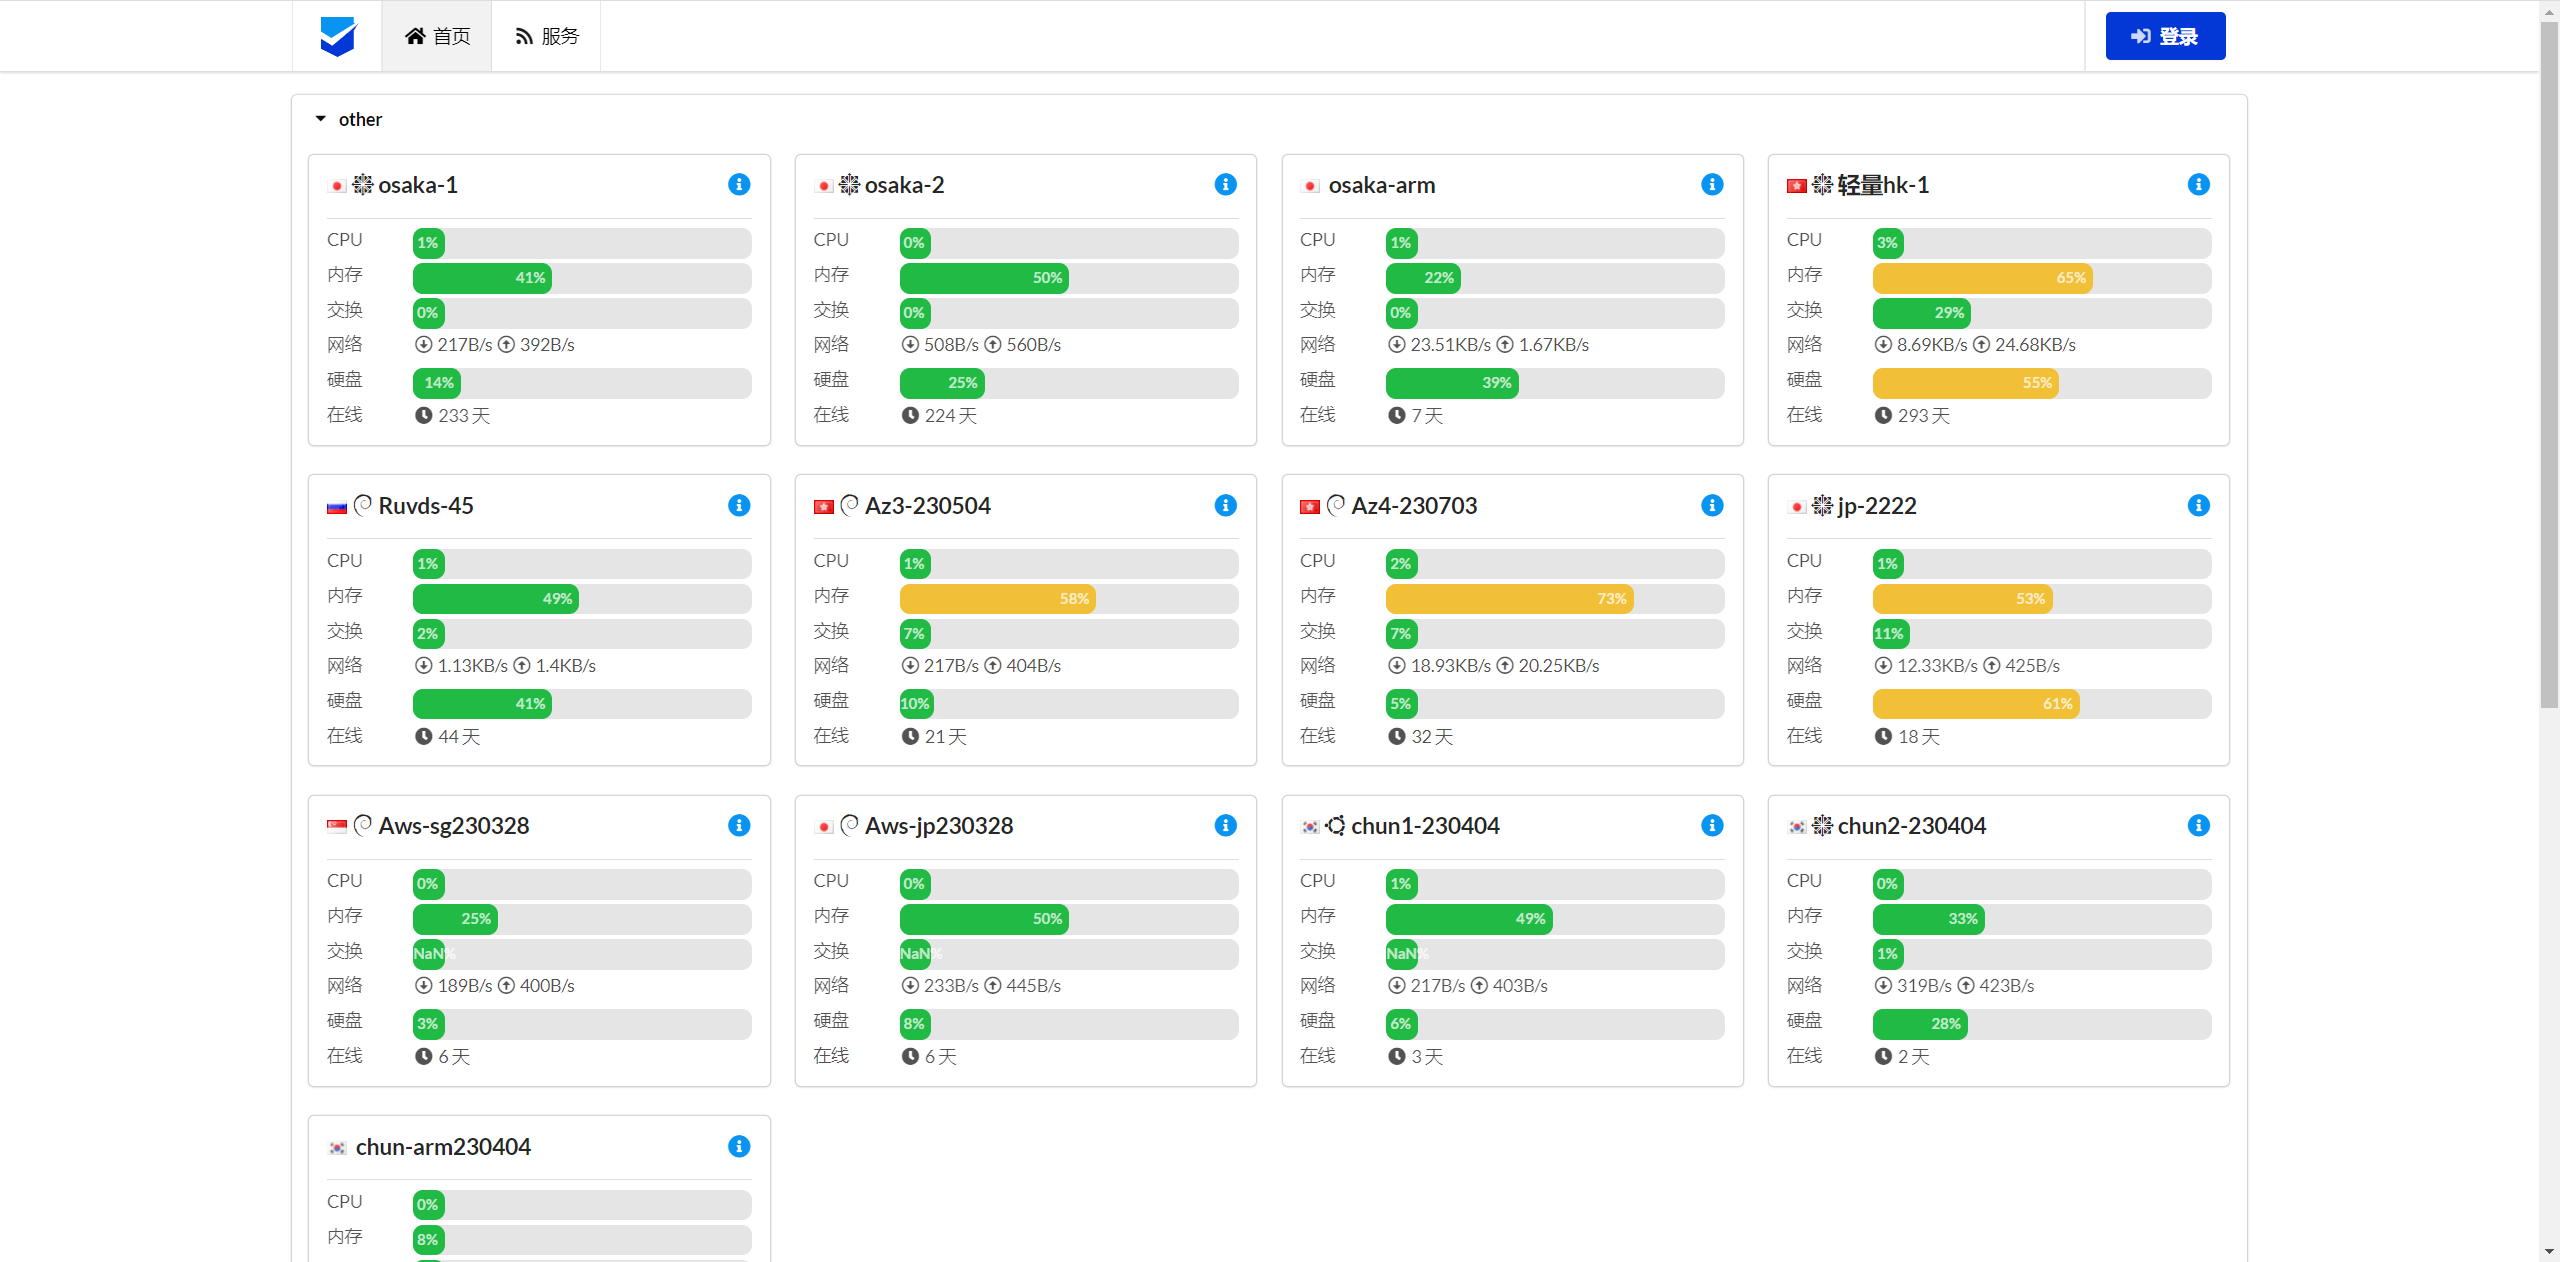Go to 首页 home tab
2560x1262 pixels.
(x=437, y=36)
